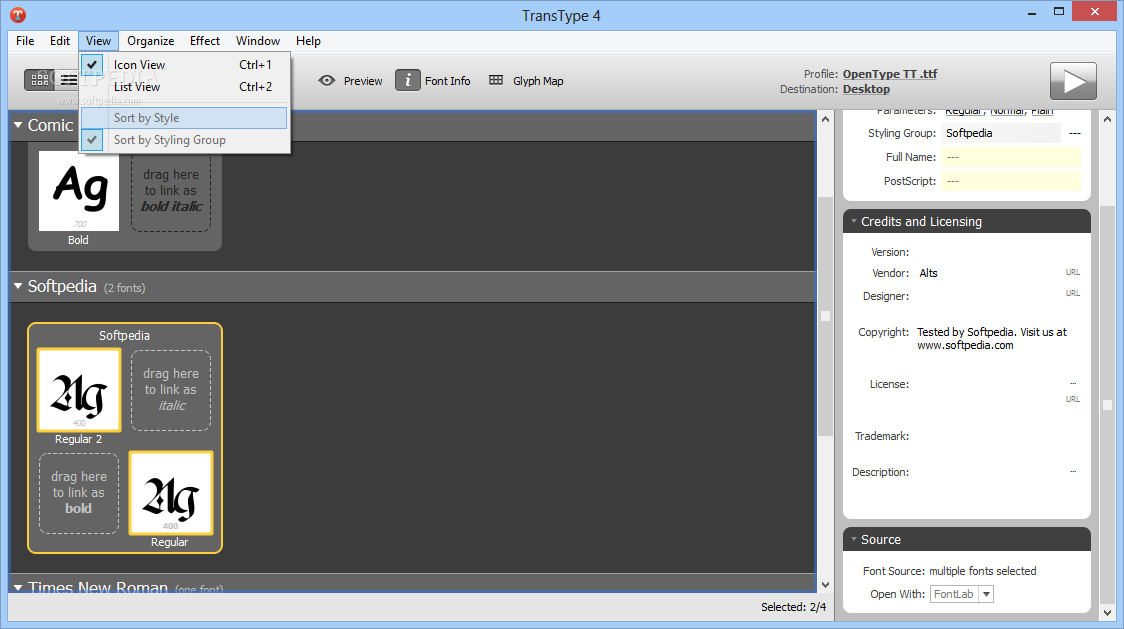Screen dimensions: 1124x629
Task: Edit the Styling Group field
Action: pos(1001,133)
